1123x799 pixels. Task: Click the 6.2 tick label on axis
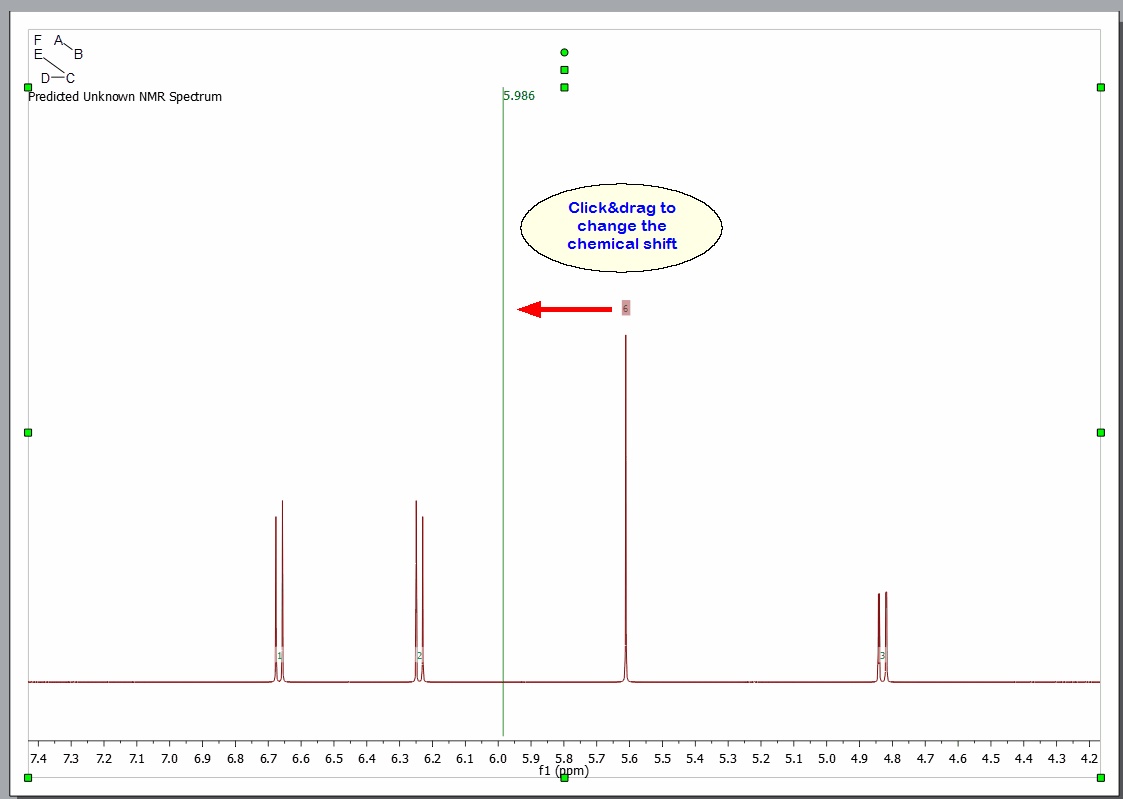[433, 757]
